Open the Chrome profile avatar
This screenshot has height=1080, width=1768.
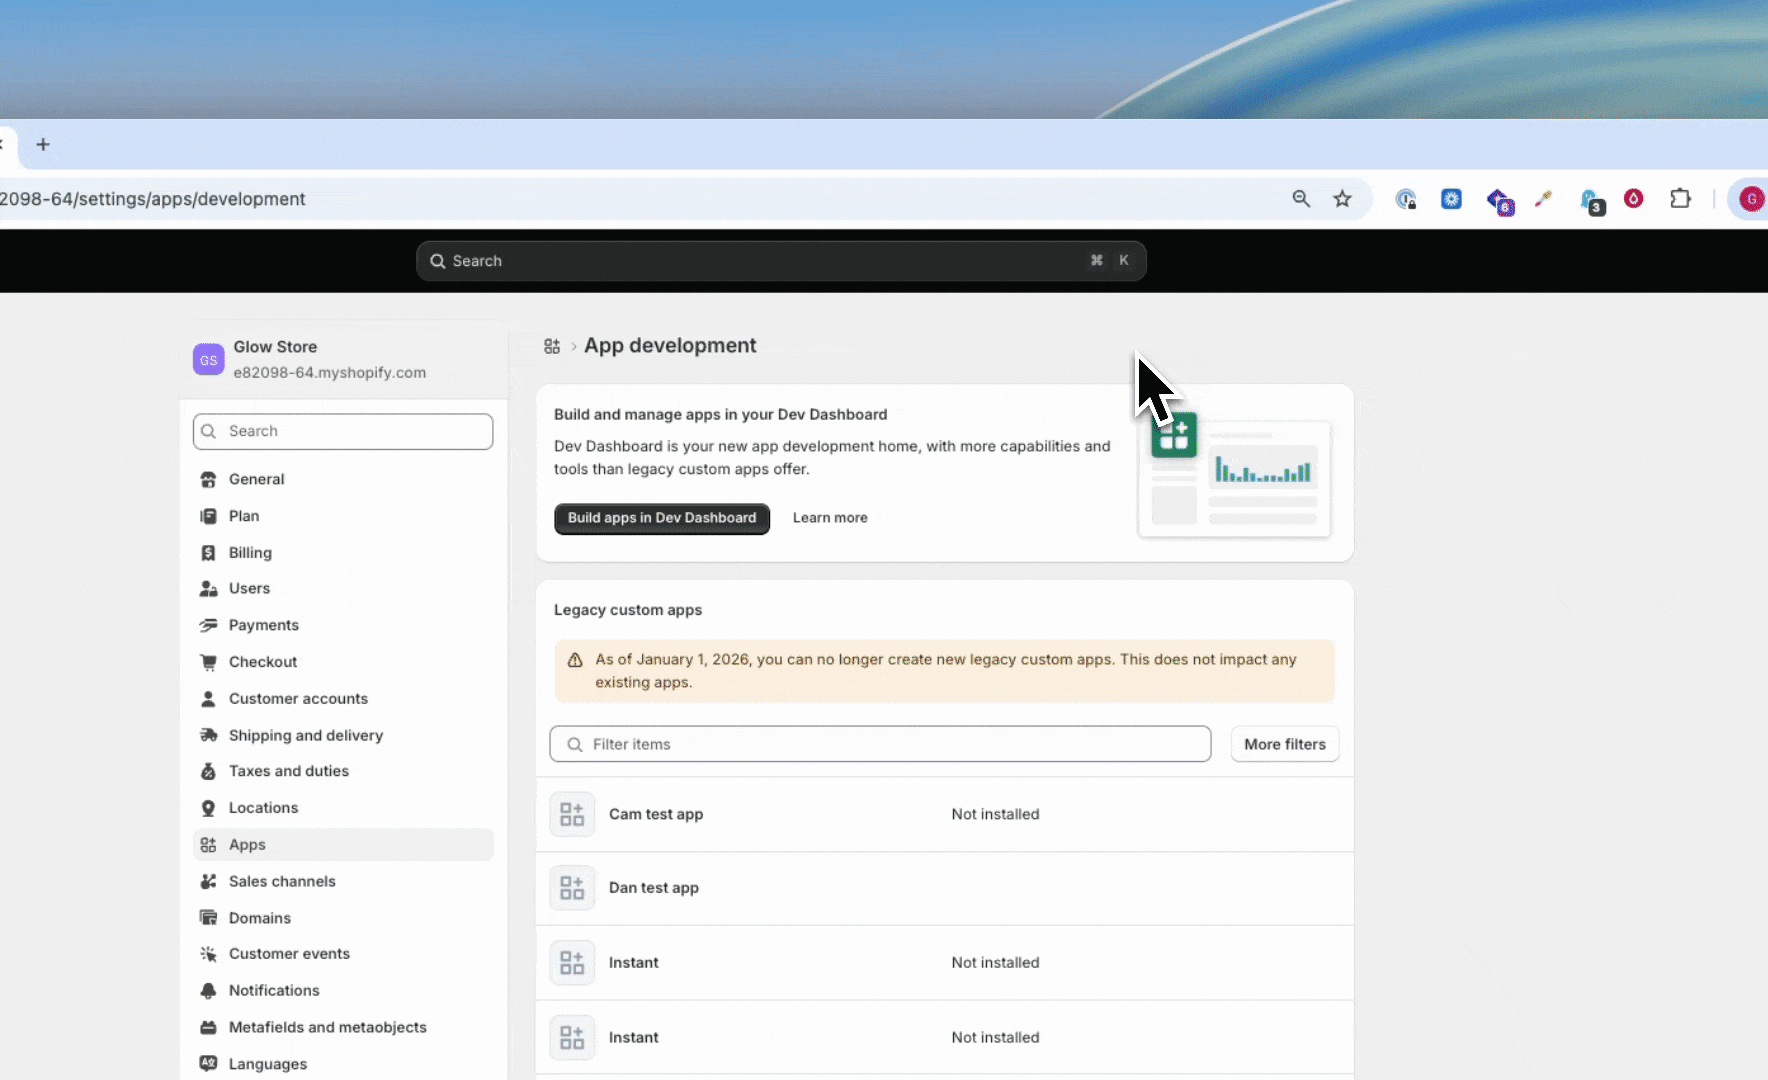(x=1751, y=199)
